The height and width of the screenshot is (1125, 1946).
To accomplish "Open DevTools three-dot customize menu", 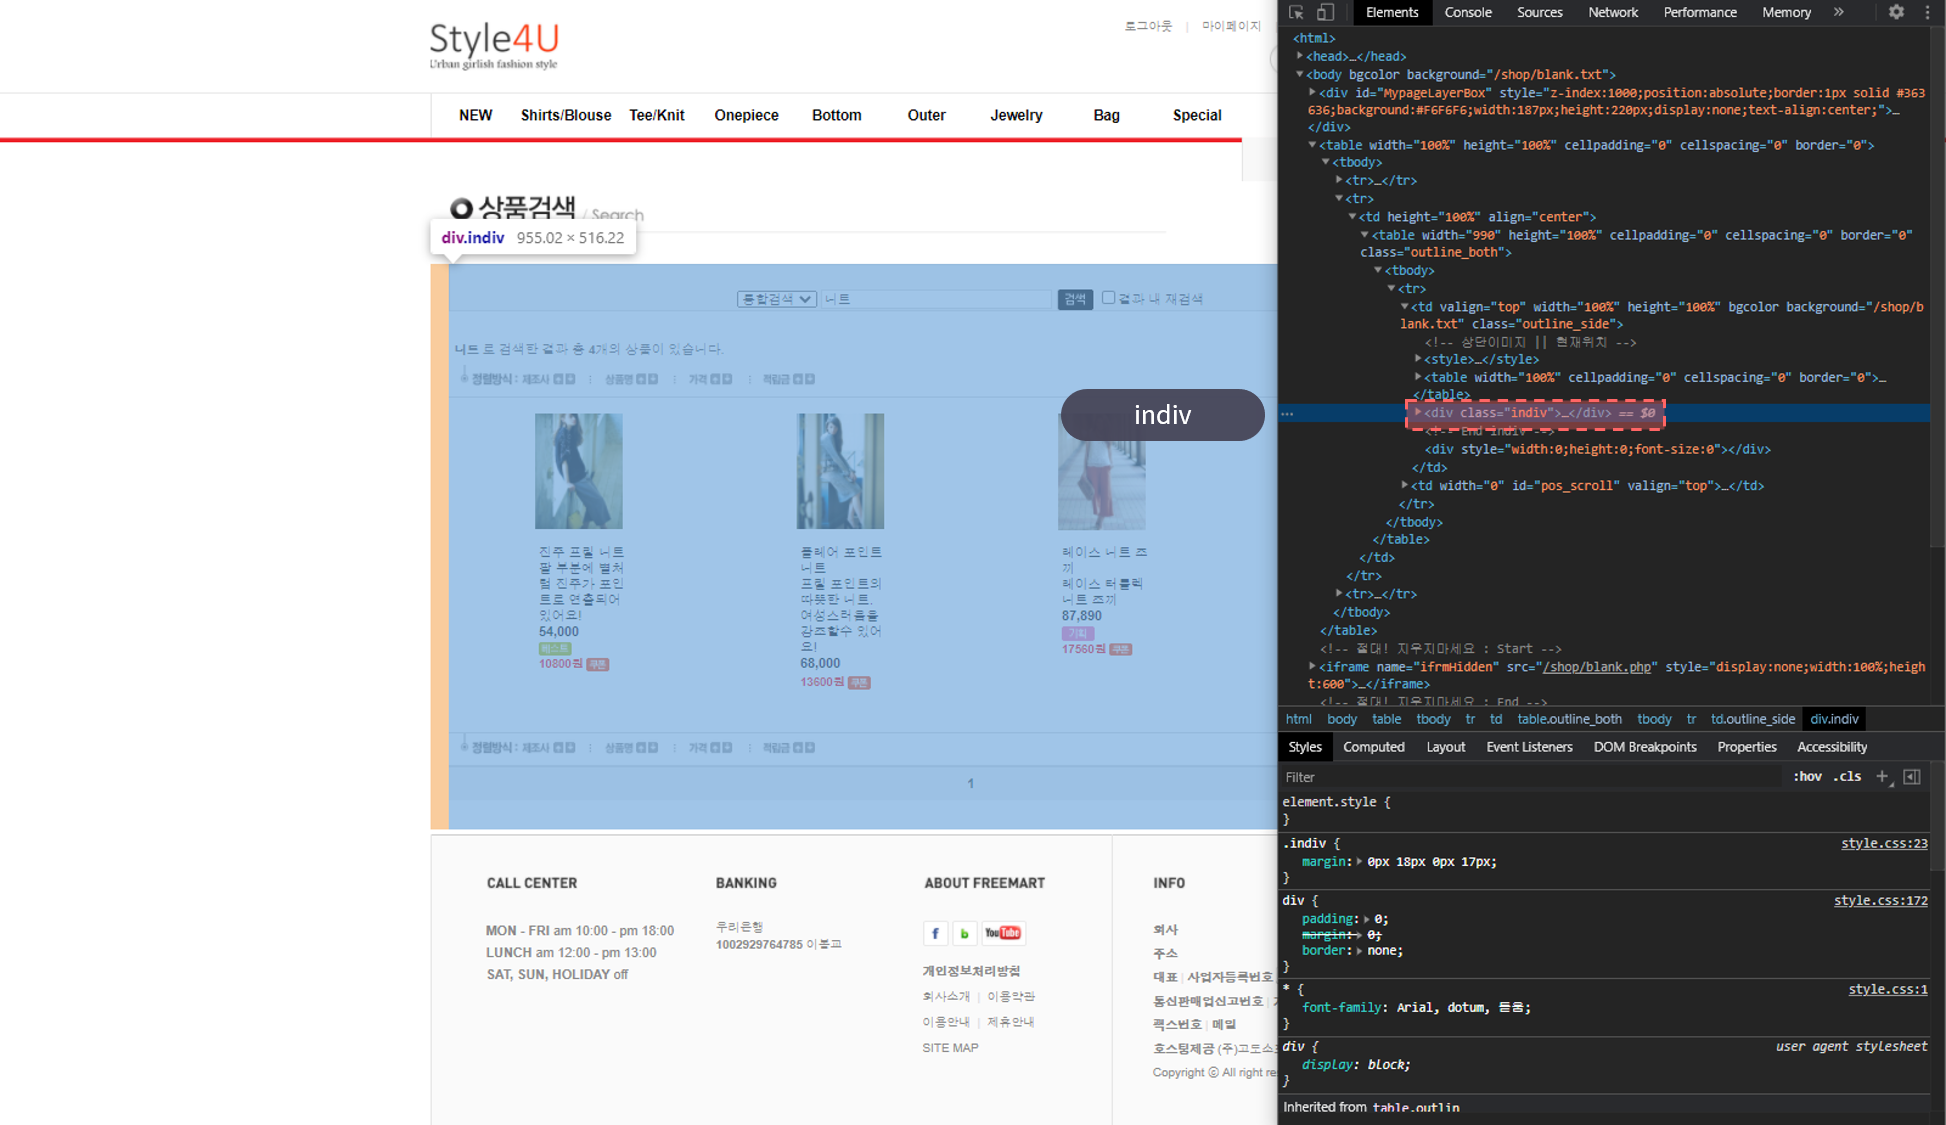I will 1927,12.
